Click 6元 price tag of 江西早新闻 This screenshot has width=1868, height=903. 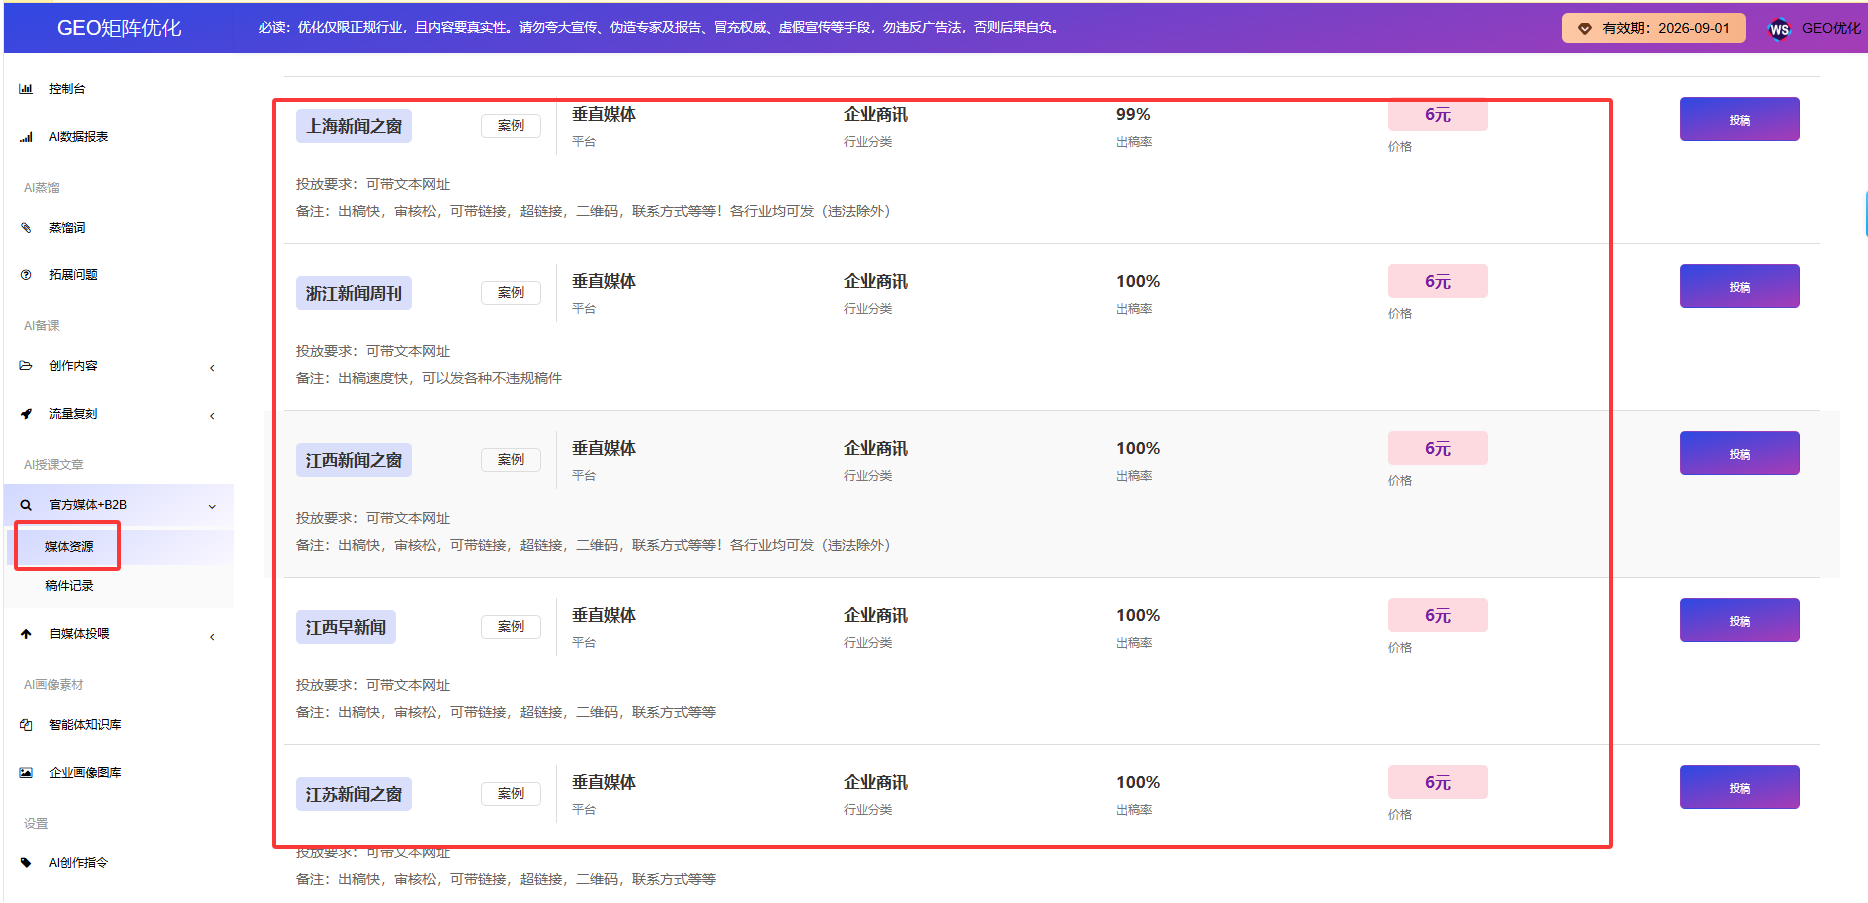[x=1438, y=615]
